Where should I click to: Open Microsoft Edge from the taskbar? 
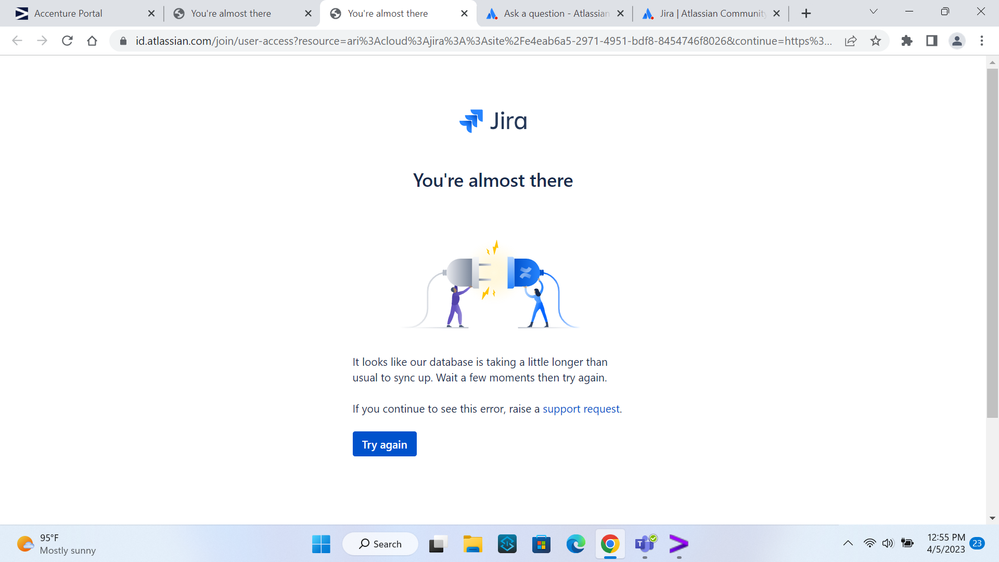(x=576, y=544)
